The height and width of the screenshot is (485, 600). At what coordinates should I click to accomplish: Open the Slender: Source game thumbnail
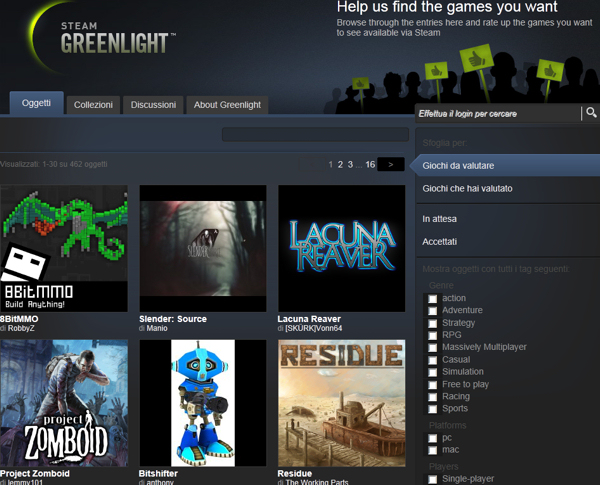pyautogui.click(x=203, y=248)
